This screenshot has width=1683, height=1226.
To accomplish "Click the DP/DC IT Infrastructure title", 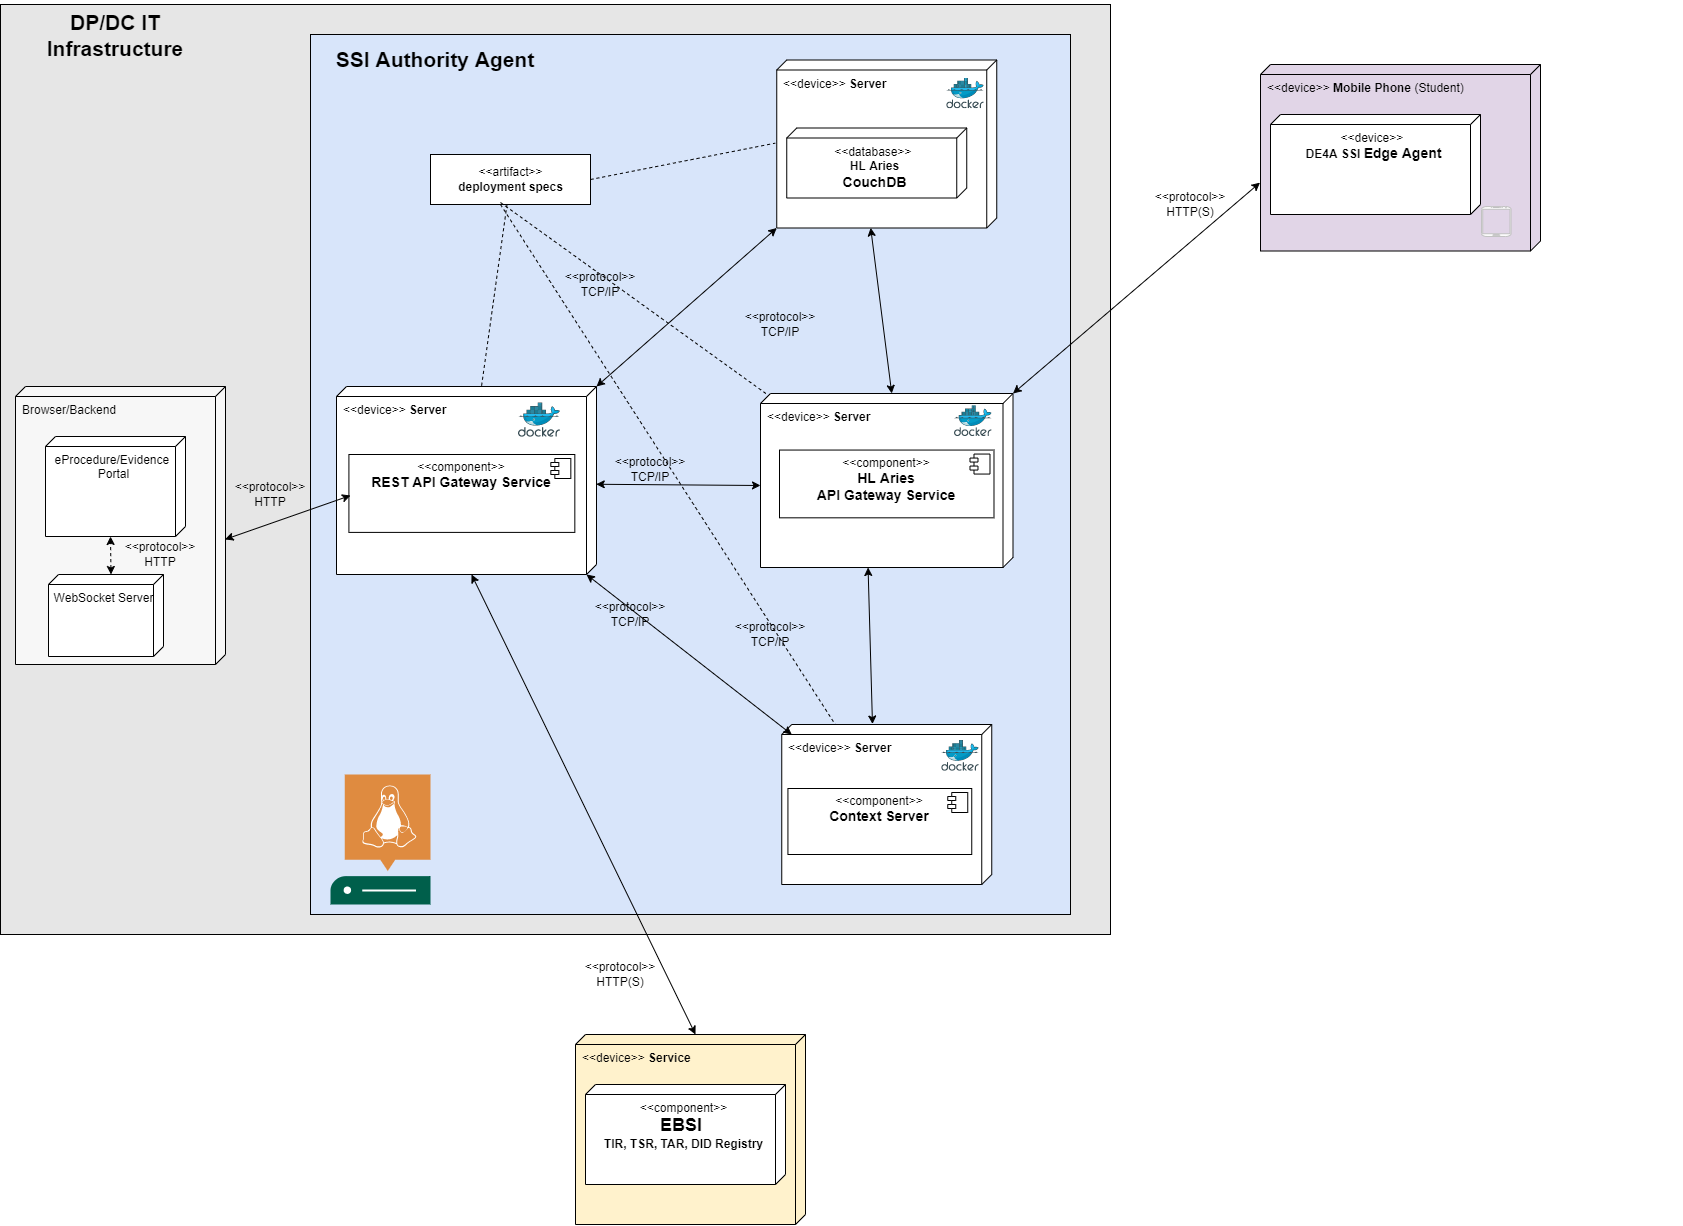I will (115, 36).
